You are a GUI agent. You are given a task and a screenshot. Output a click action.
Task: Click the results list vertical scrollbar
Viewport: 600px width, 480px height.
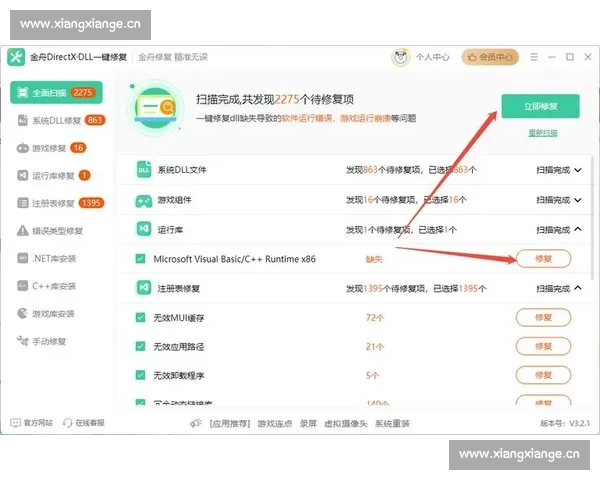593,218
